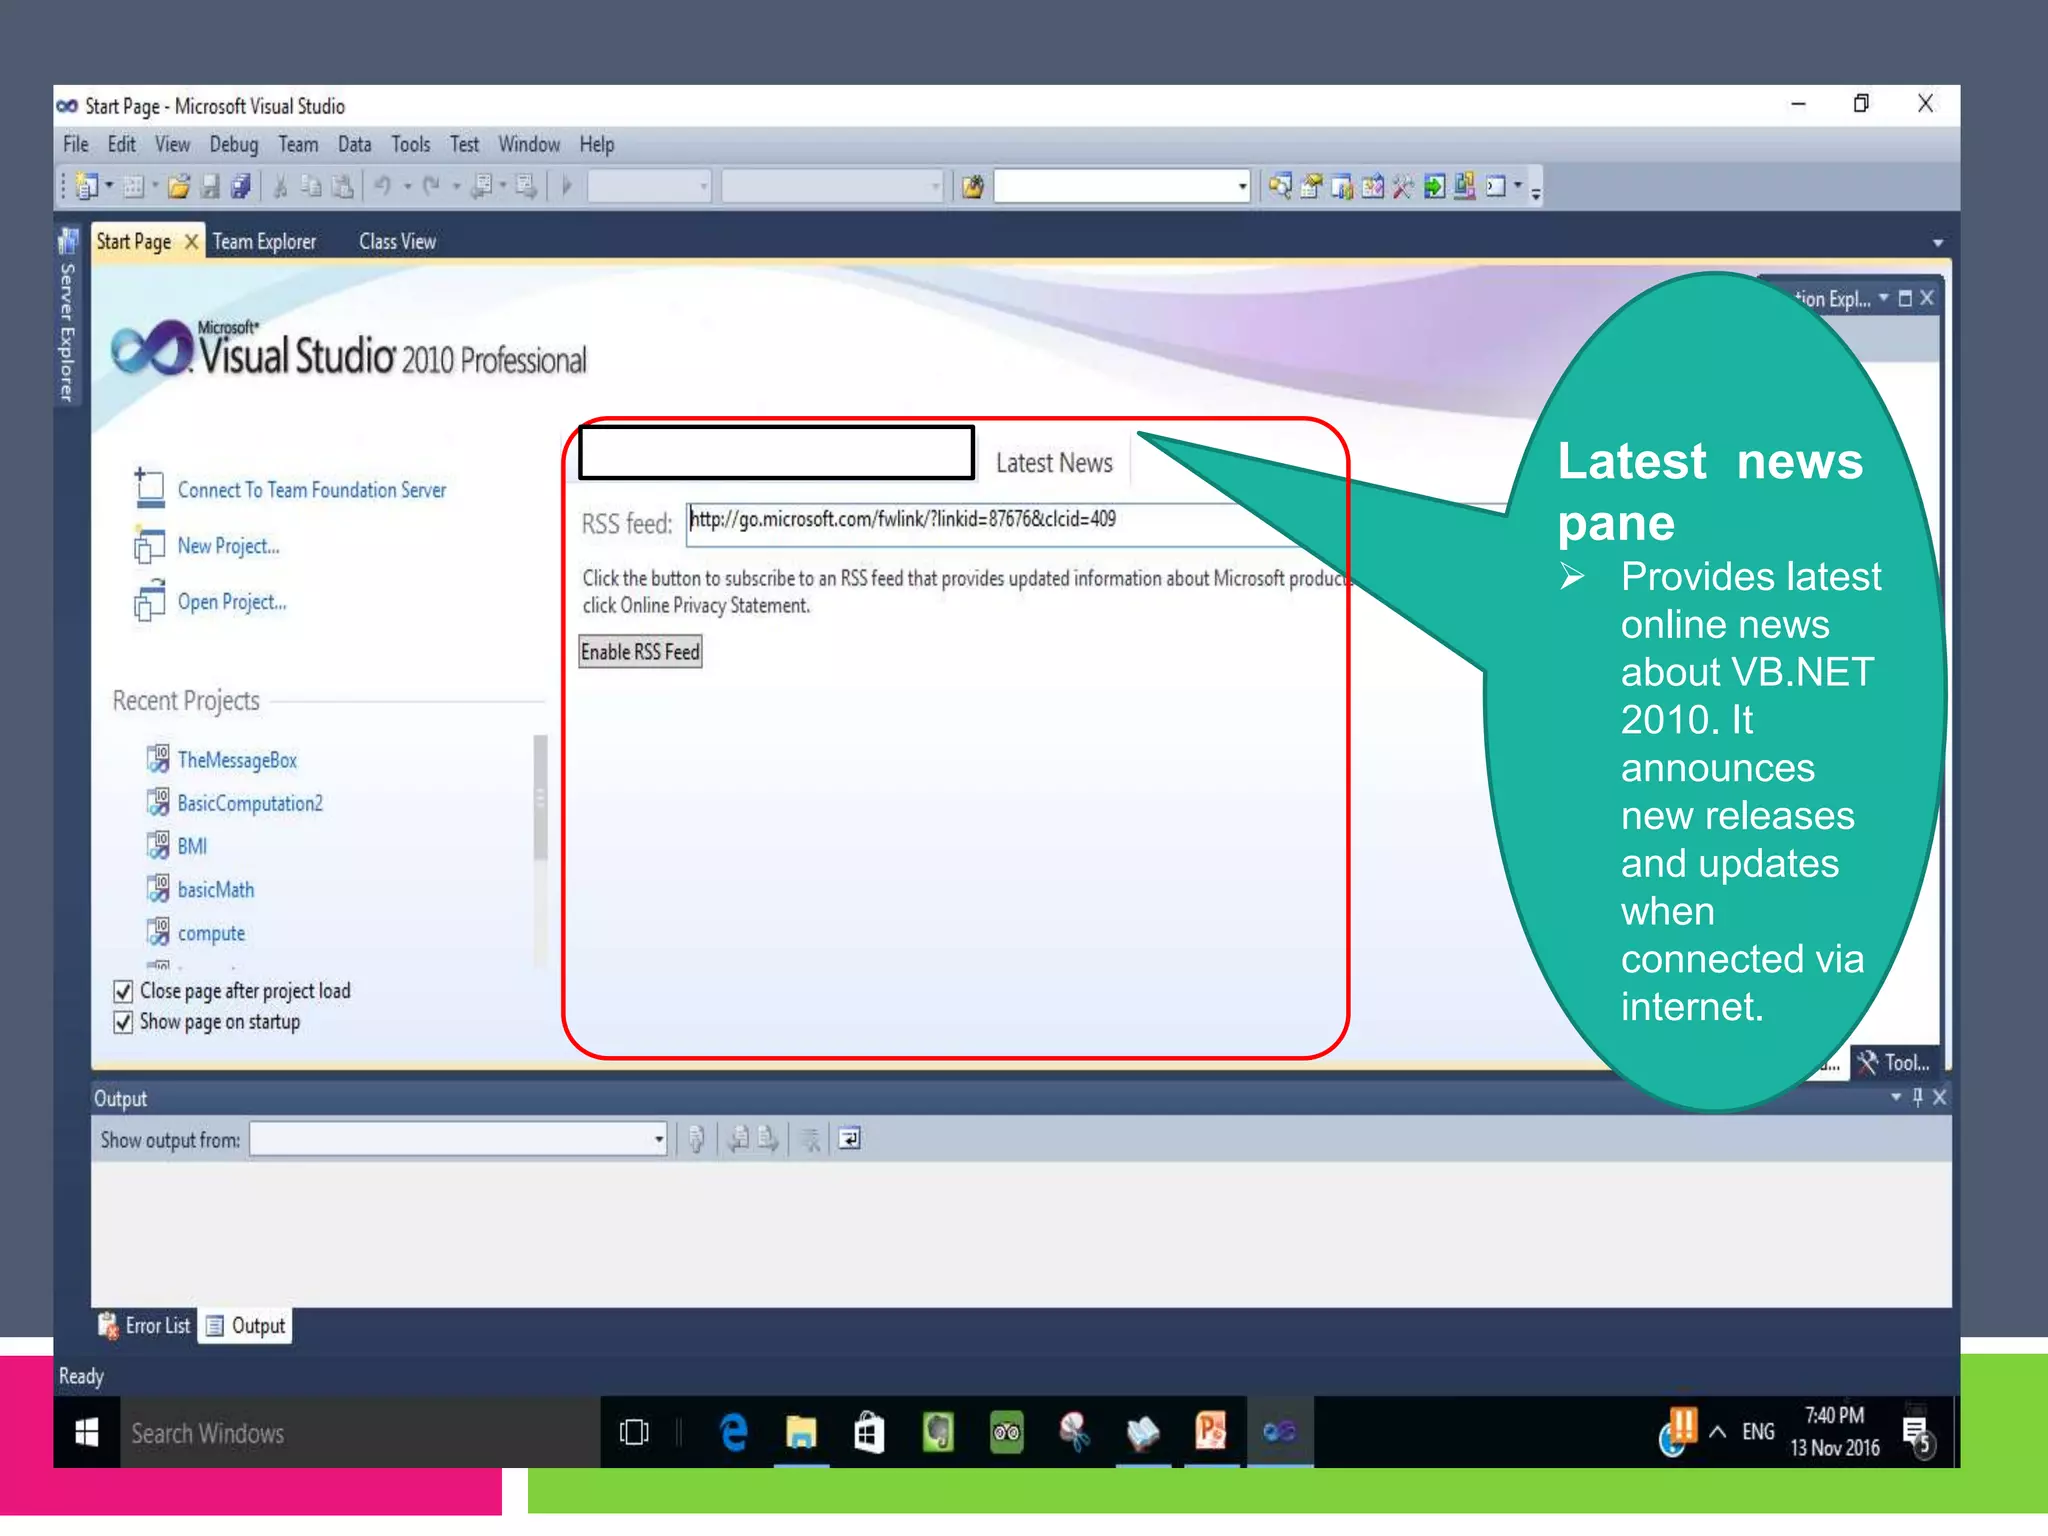The height and width of the screenshot is (1536, 2048).
Task: Open recent project basicMath
Action: (216, 890)
